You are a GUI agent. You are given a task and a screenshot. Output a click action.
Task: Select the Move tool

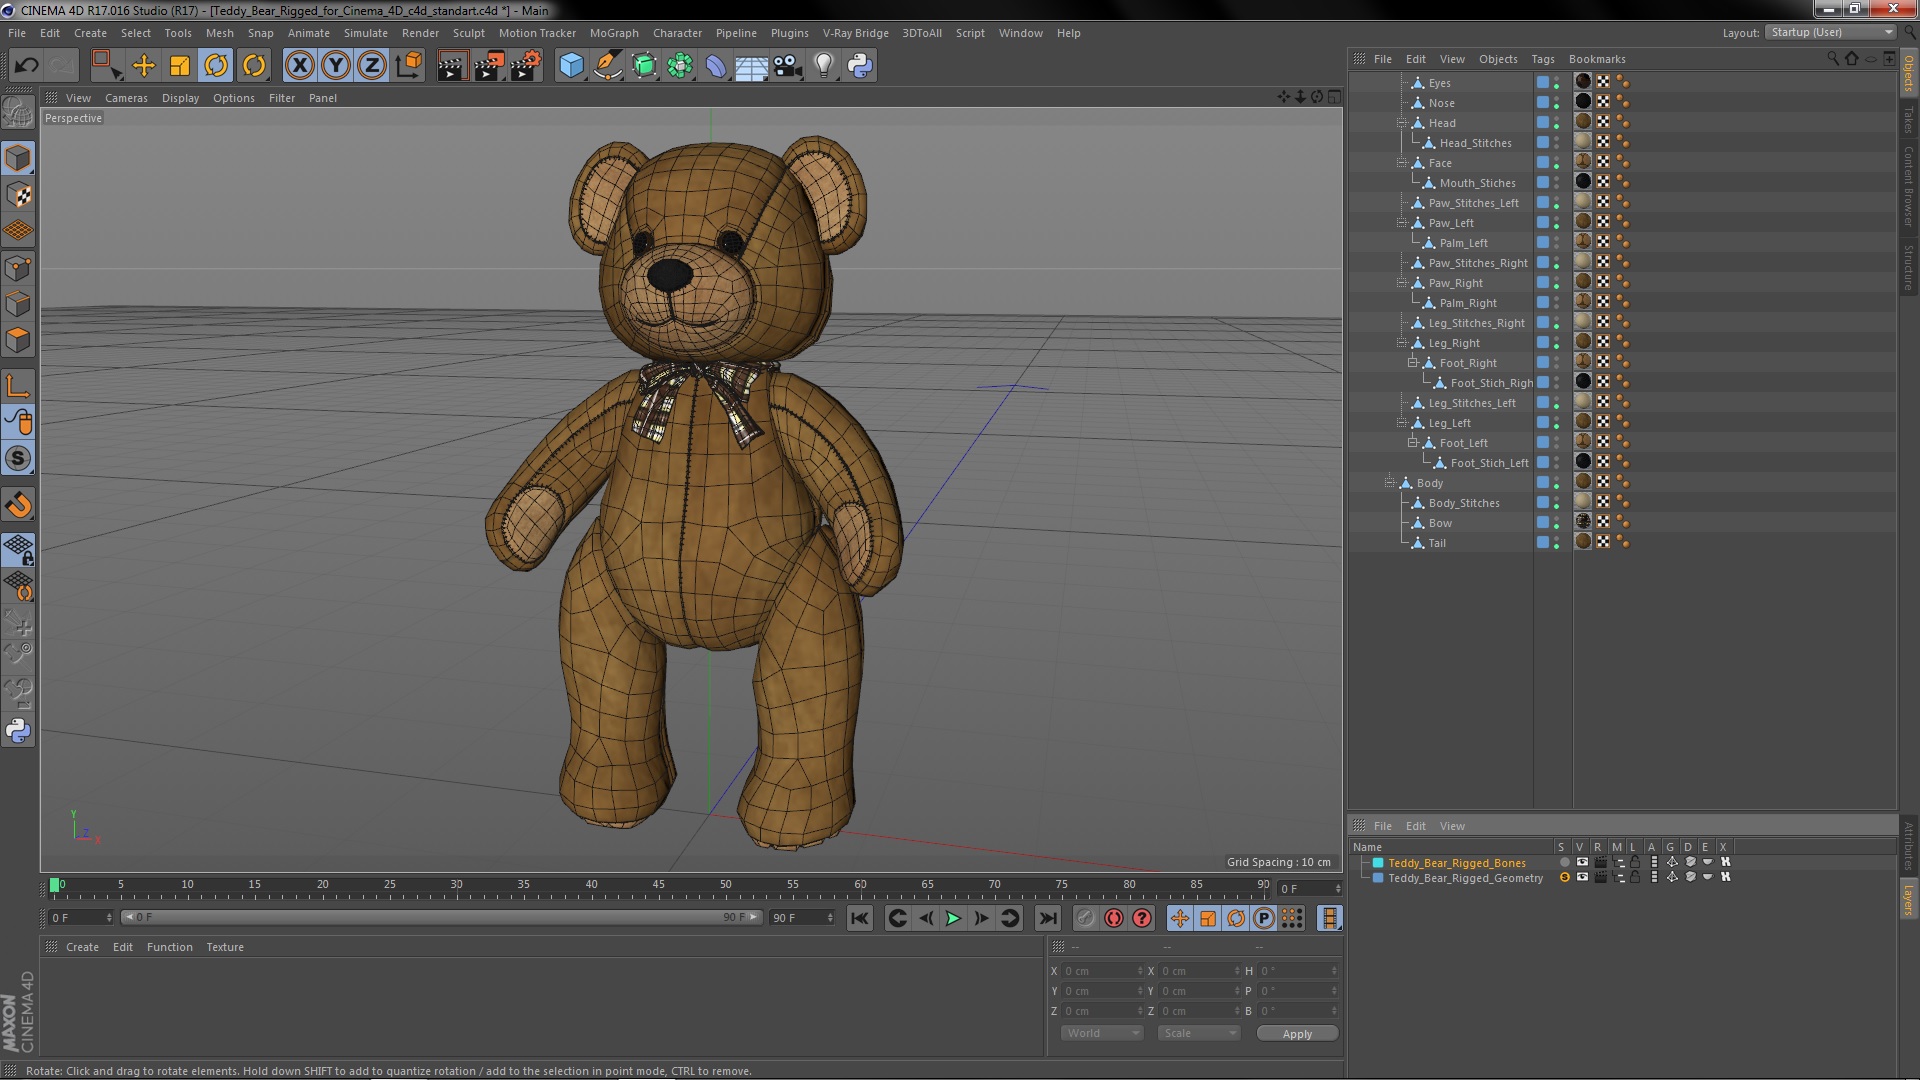pyautogui.click(x=143, y=66)
